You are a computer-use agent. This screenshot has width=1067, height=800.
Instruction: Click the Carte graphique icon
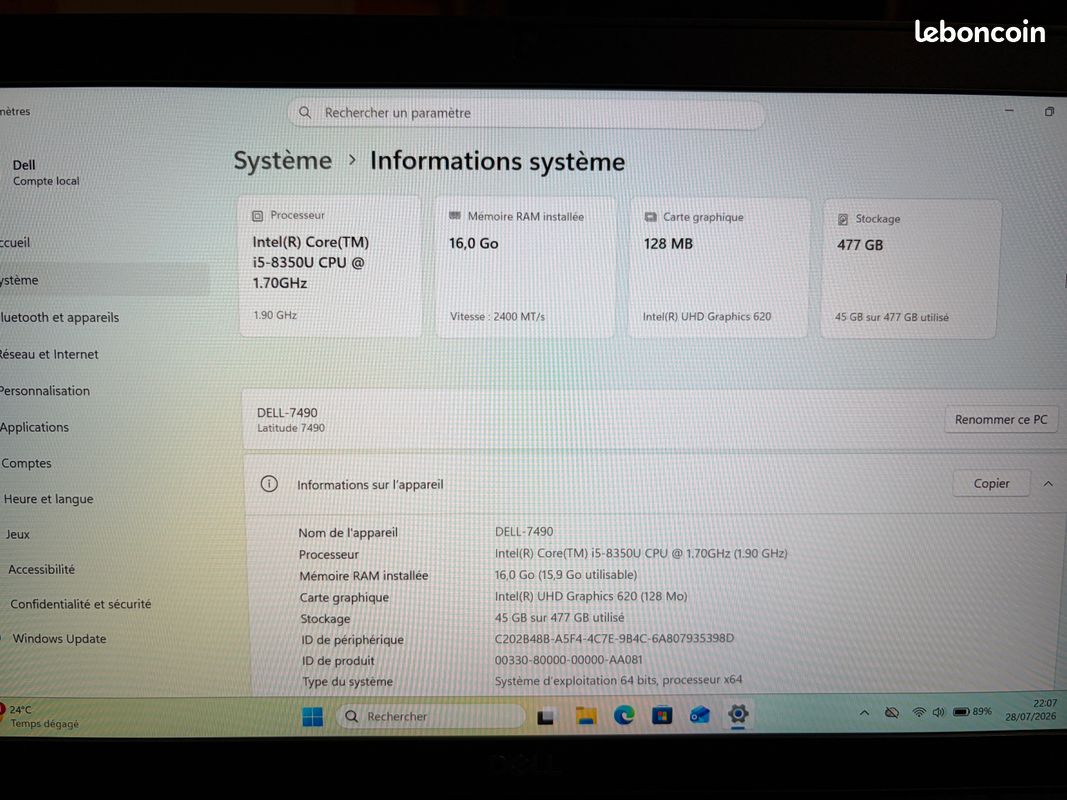(x=650, y=217)
